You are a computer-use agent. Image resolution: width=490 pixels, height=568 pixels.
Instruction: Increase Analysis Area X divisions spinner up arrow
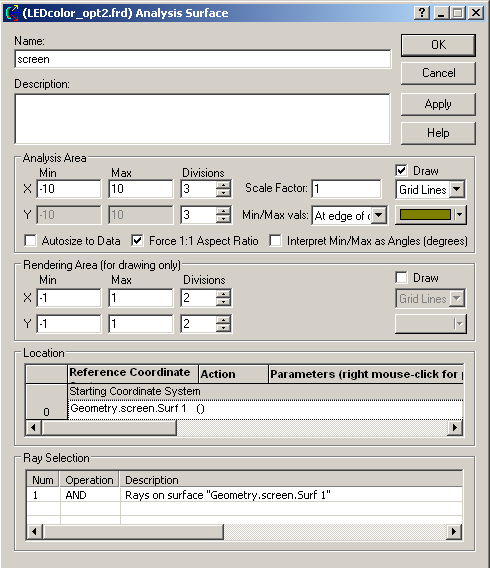[x=223, y=185]
